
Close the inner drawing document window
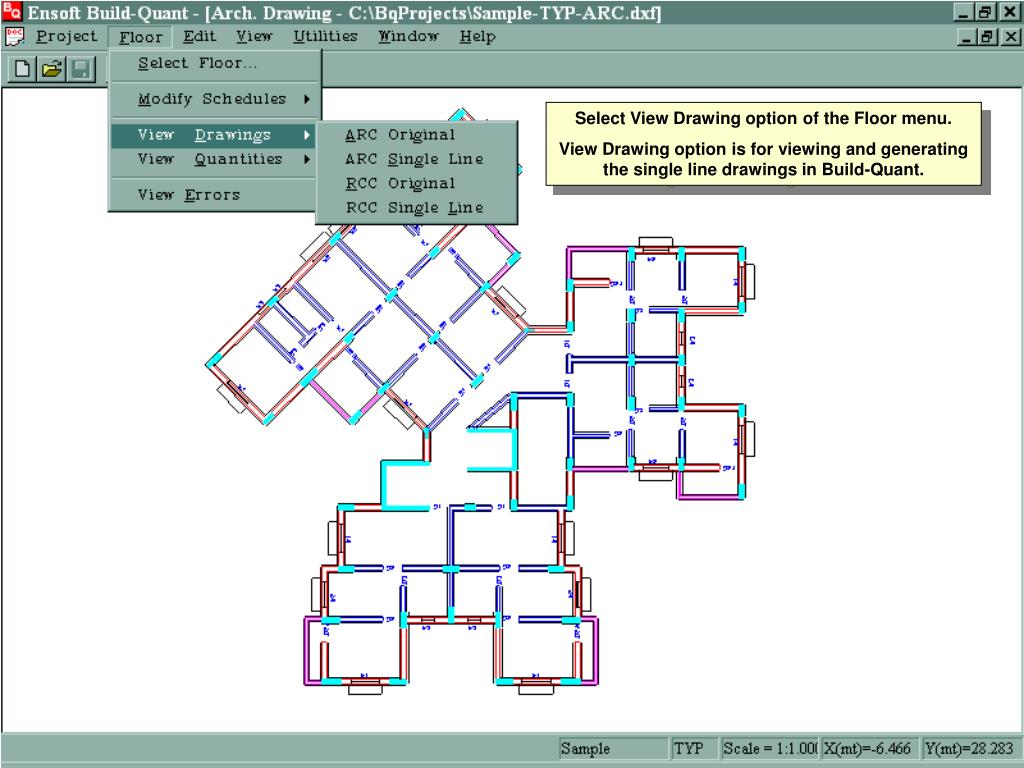(1010, 37)
